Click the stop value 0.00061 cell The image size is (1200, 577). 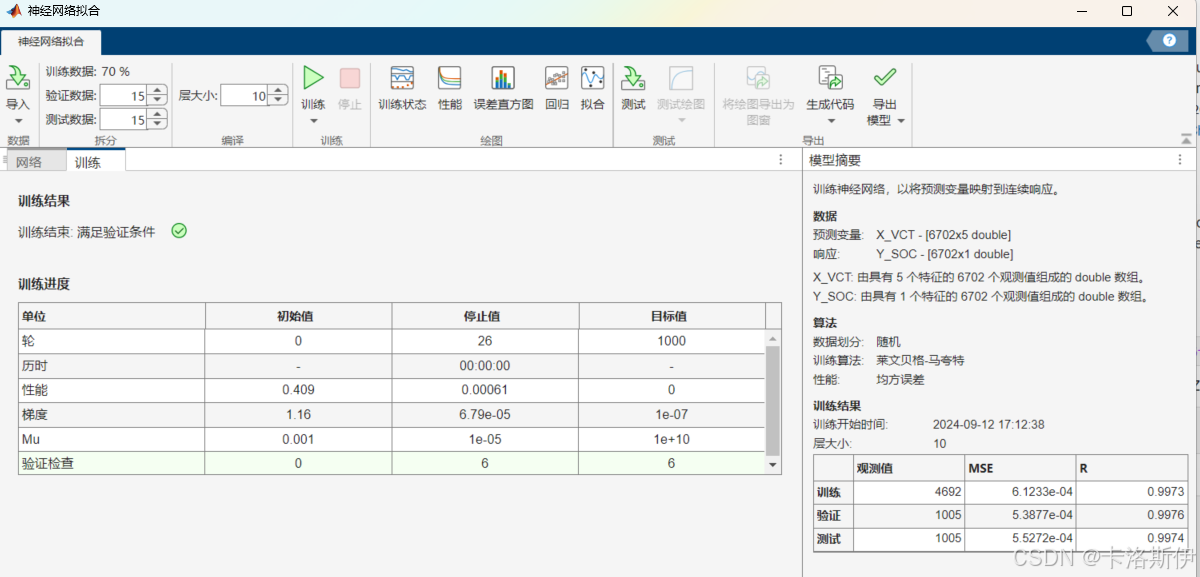485,390
